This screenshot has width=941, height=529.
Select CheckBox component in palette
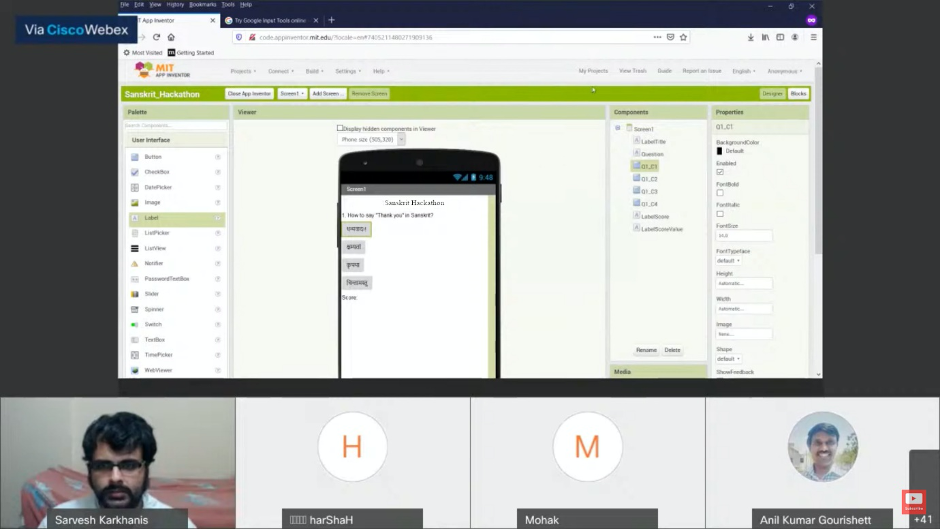157,172
